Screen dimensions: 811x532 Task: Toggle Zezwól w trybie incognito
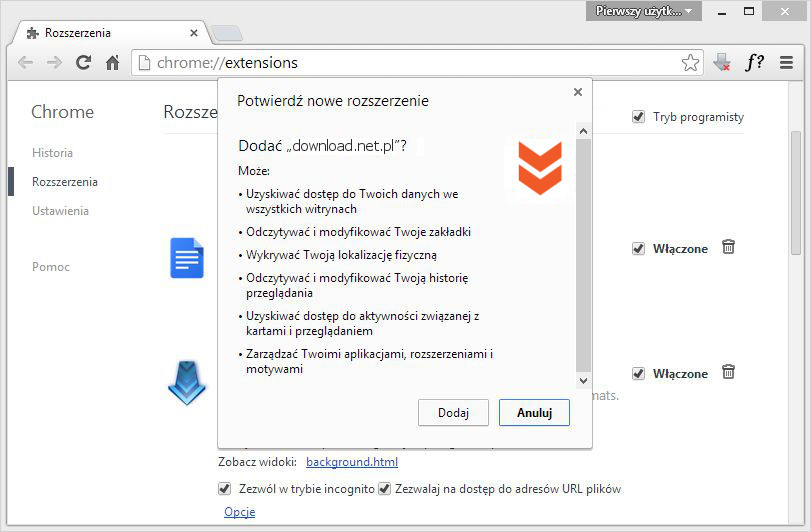224,489
